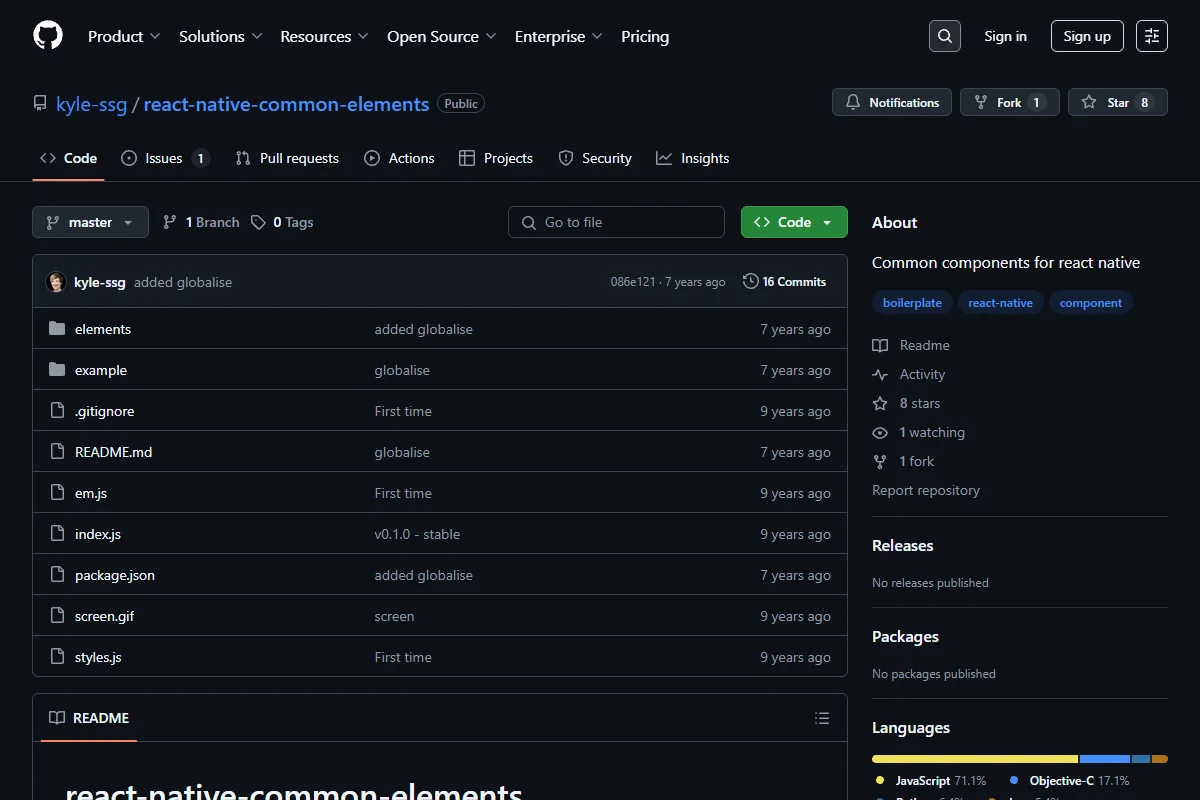Click the tag icon beside 0 Tags
The width and height of the screenshot is (1200, 800).
point(258,222)
